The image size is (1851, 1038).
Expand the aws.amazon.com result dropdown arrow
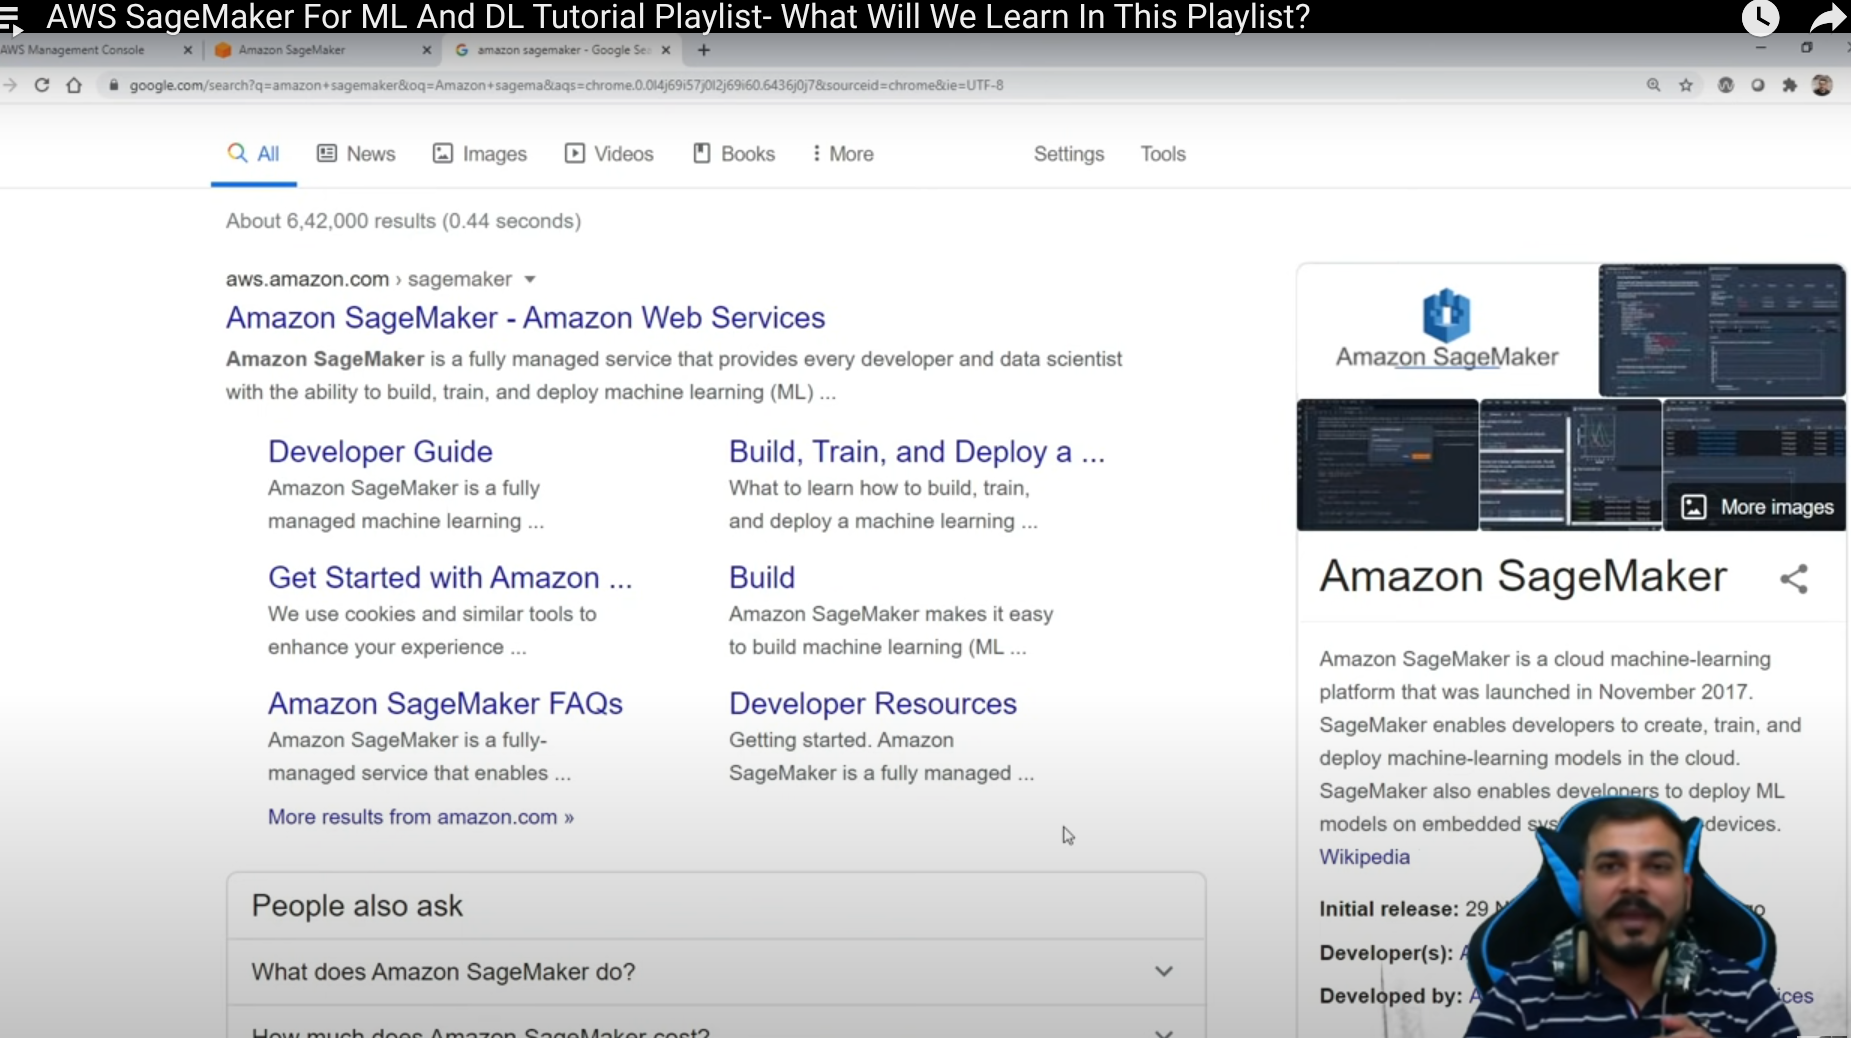[x=530, y=280]
